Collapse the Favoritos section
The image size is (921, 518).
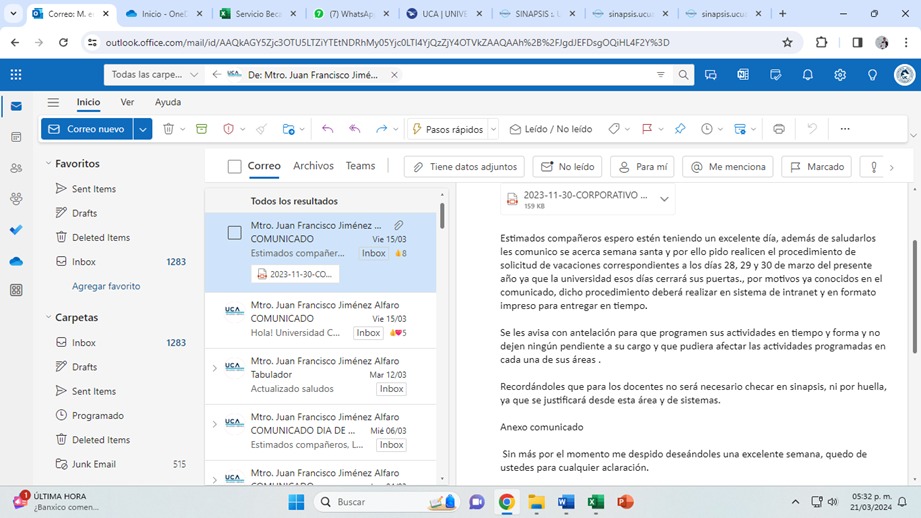[x=49, y=163]
